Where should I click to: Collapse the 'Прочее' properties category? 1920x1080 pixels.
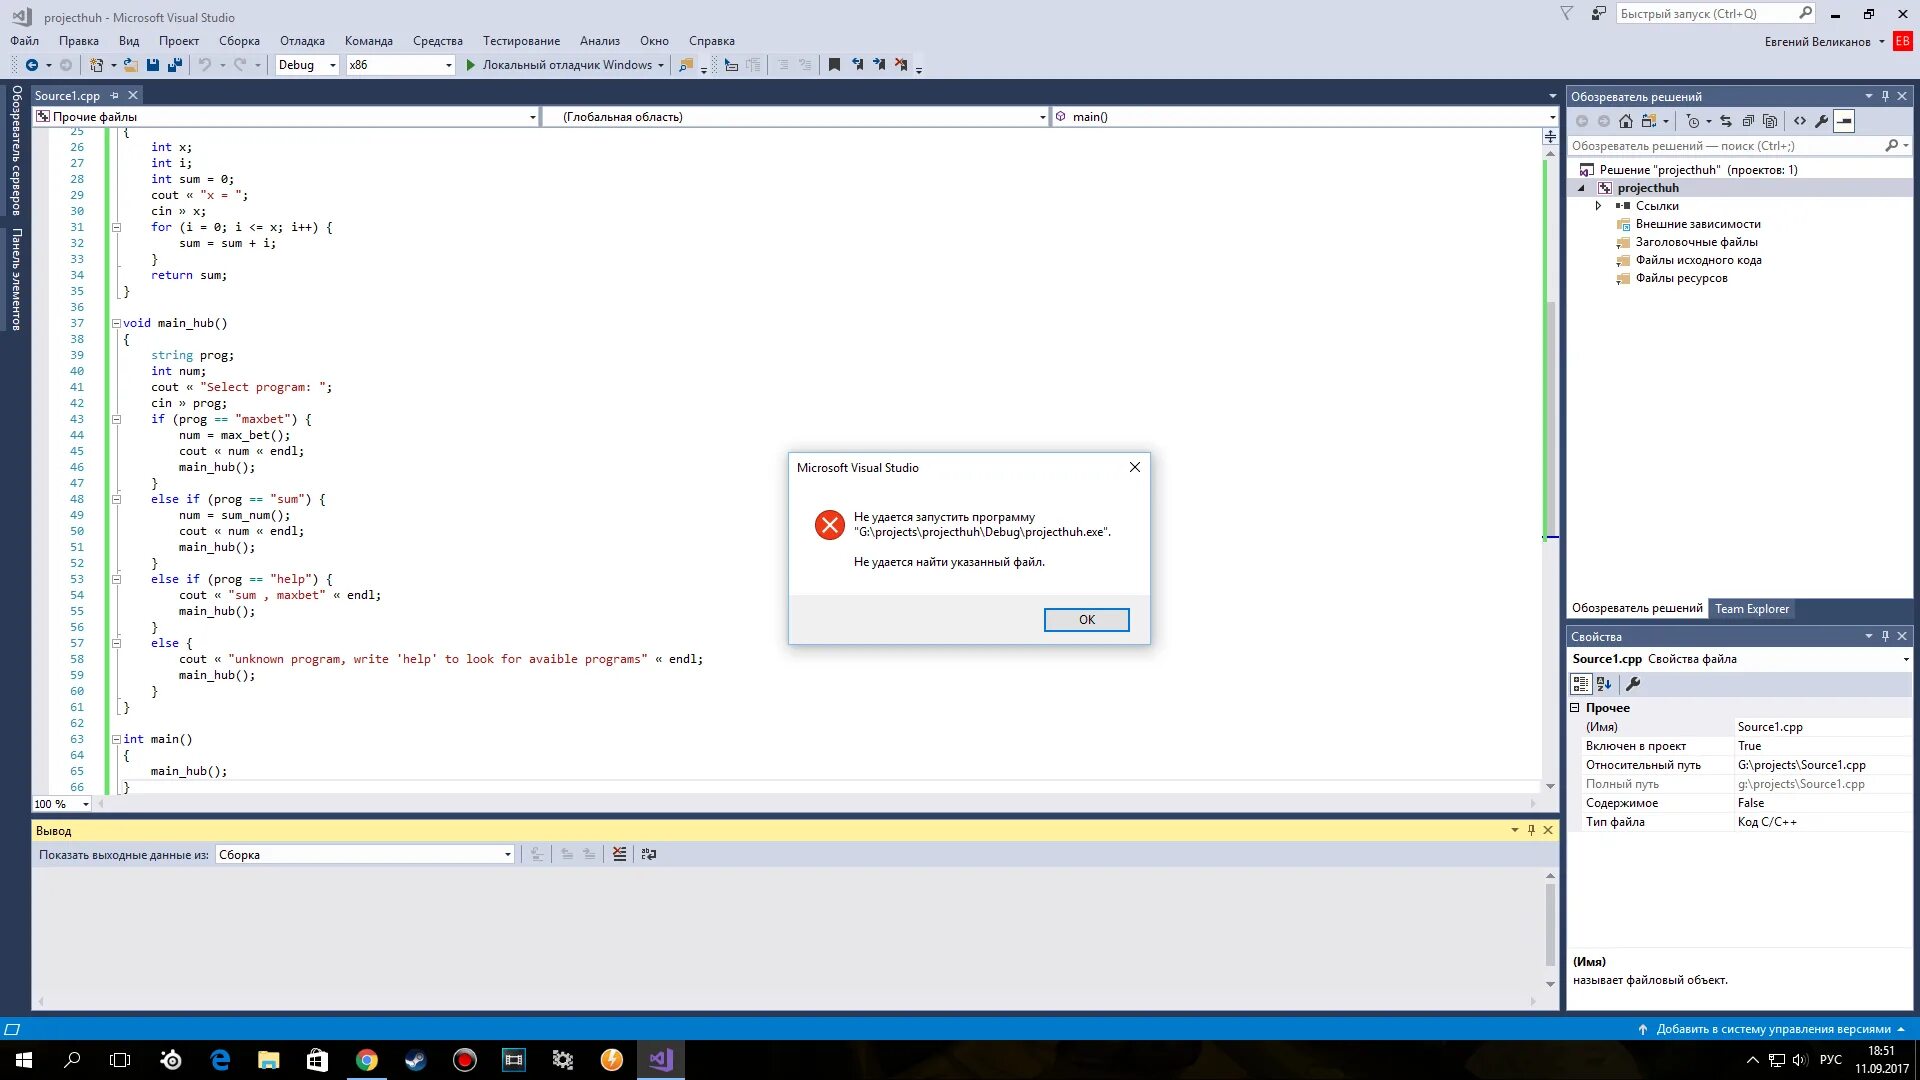click(x=1575, y=707)
